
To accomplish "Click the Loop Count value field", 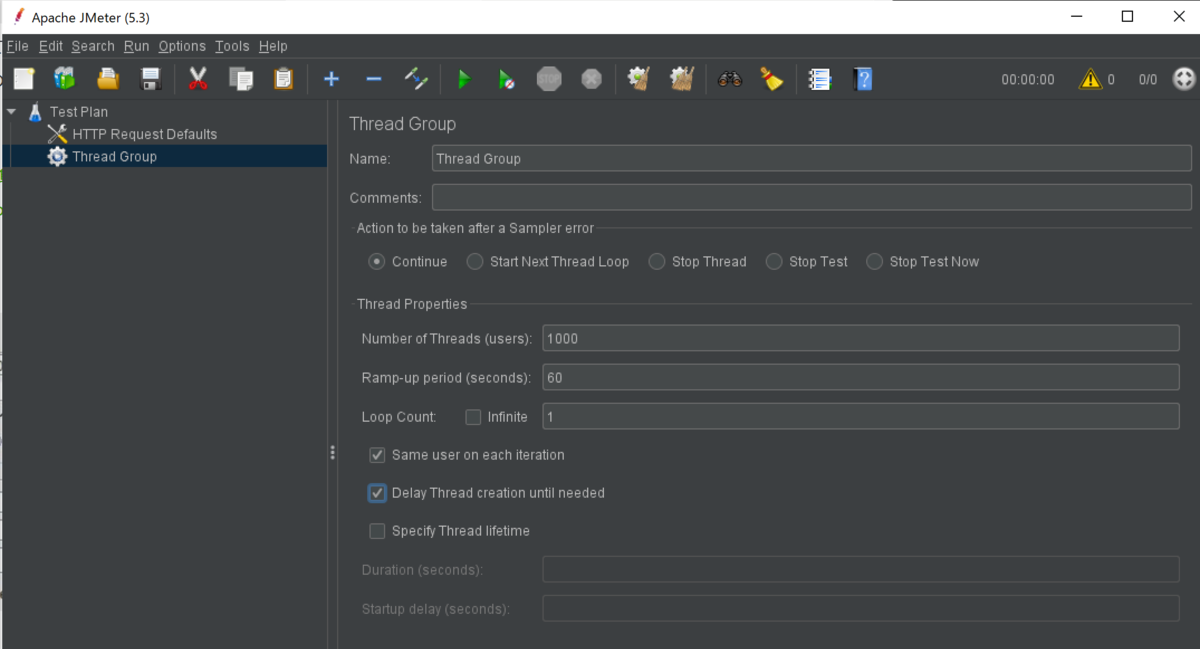I will [861, 416].
